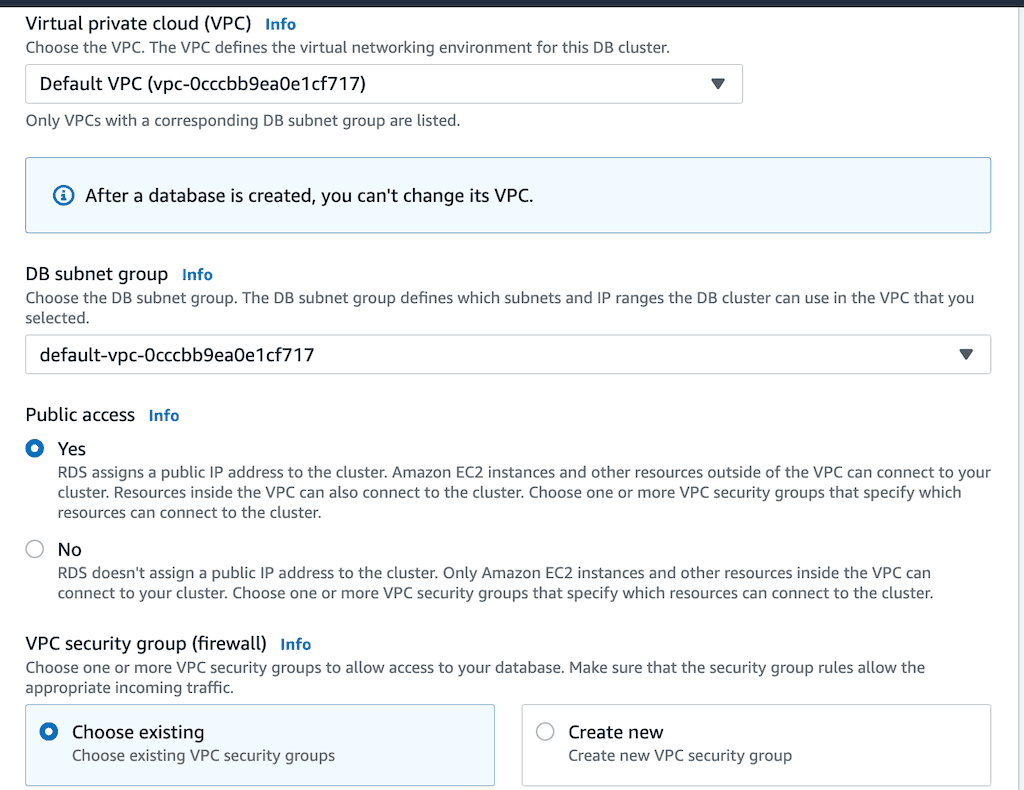
Task: Select No for Public access
Action: pos(35,549)
